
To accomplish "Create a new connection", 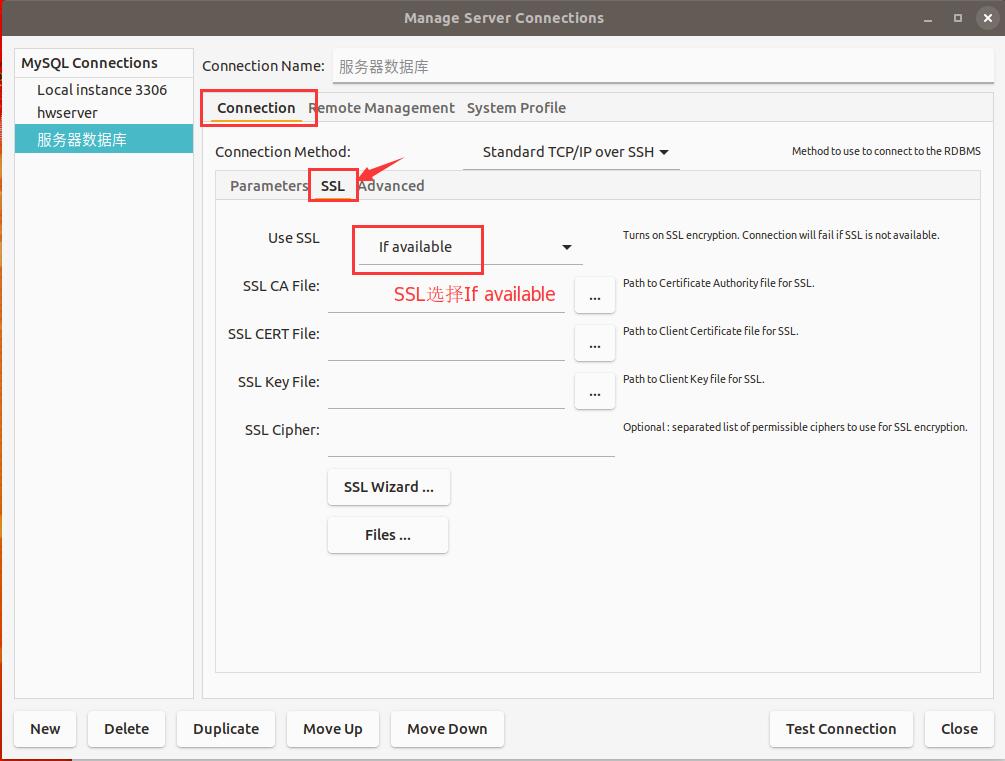I will pos(44,729).
